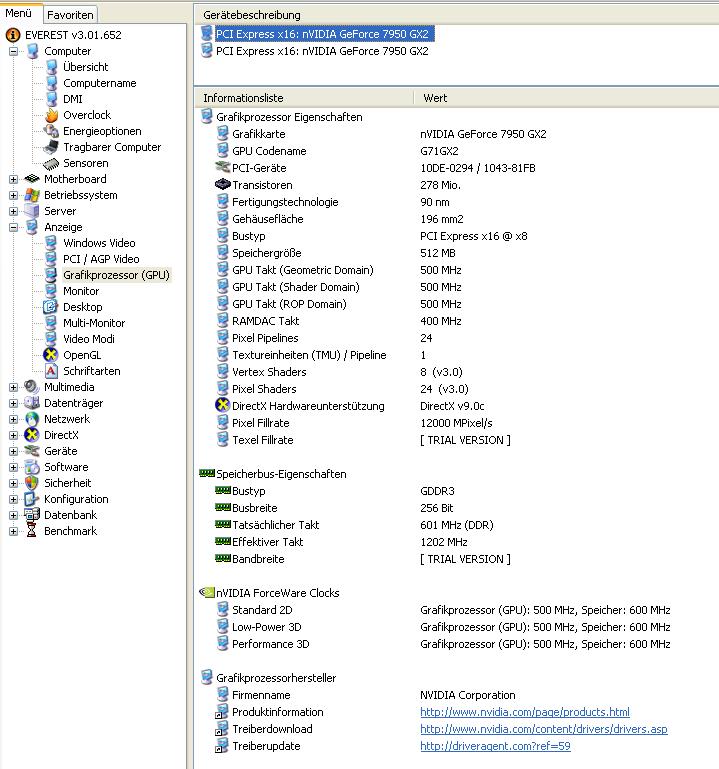The image size is (719, 769).
Task: Select Monitor in the Anzeige section
Action: tap(81, 291)
